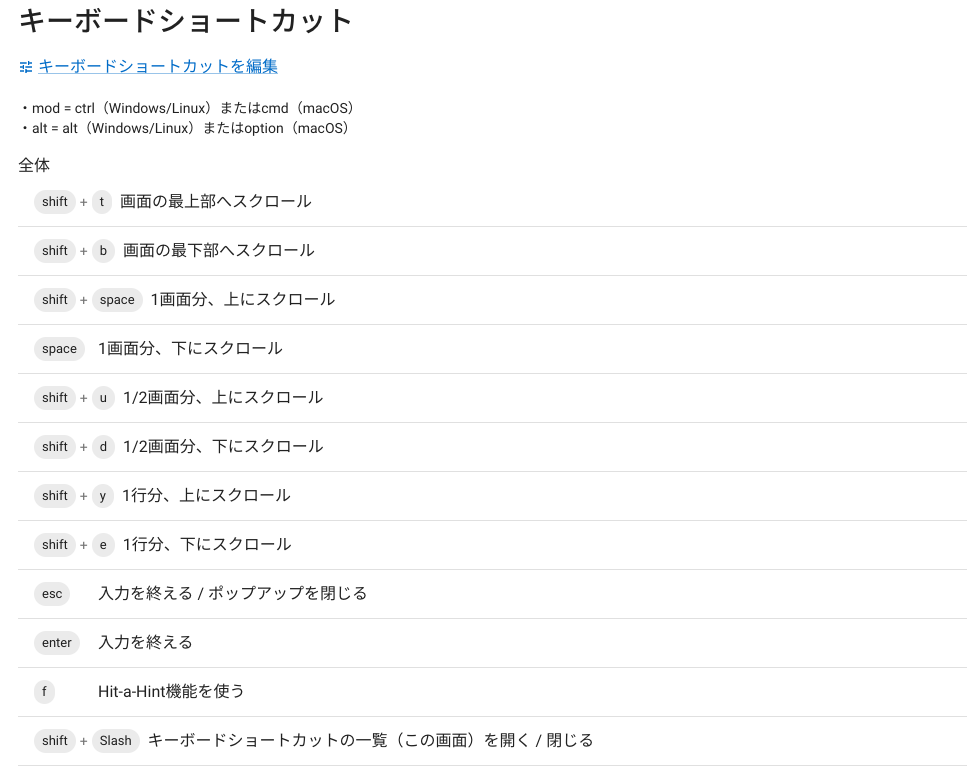Click 1行分、上にスクロール description
Viewport: 967px width, 767px height.
click(x=206, y=496)
